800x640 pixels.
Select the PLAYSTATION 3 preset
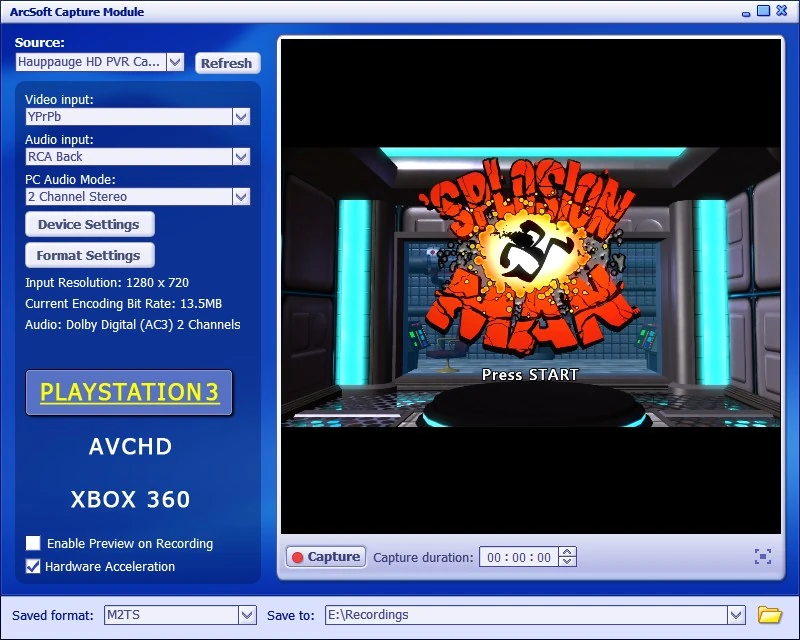(x=129, y=392)
